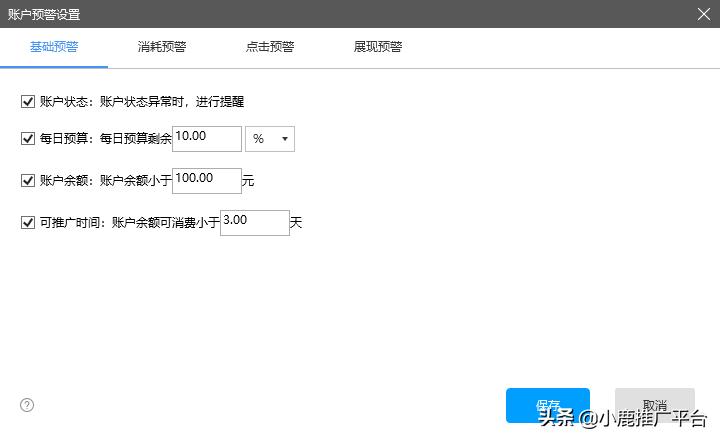This screenshot has width=720, height=440.
Task: Click the help question mark icon
Action: tap(27, 405)
